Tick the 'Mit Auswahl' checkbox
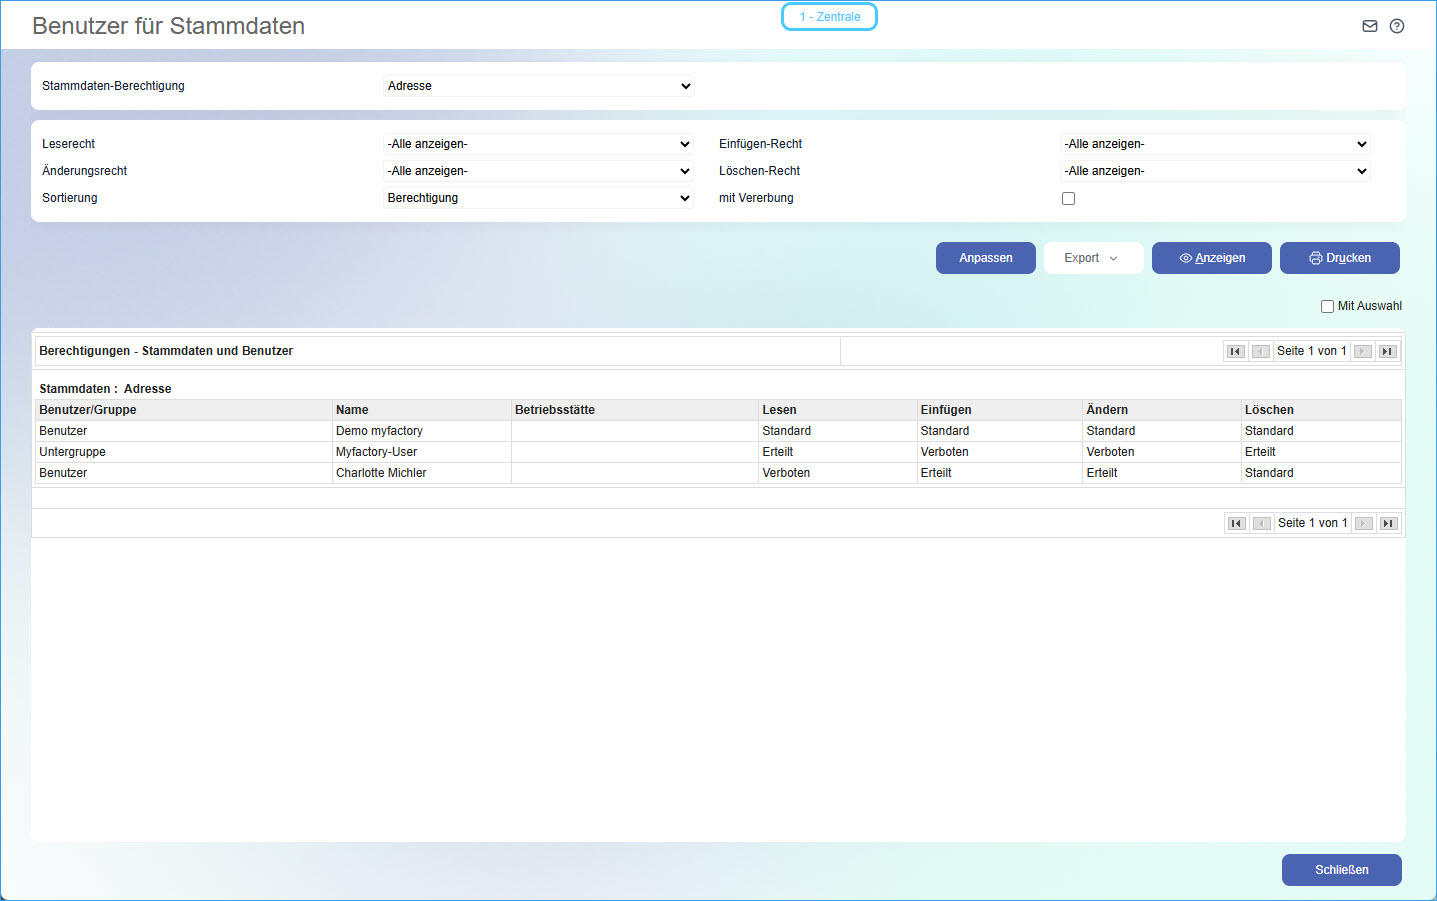This screenshot has height=901, width=1437. (x=1327, y=306)
